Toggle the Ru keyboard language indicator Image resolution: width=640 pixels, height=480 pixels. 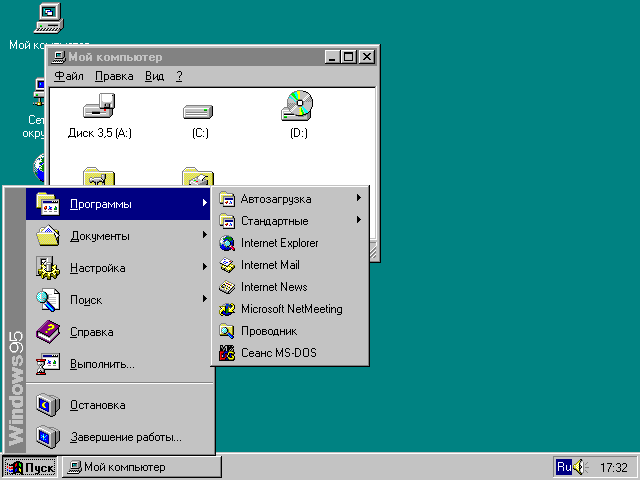564,467
